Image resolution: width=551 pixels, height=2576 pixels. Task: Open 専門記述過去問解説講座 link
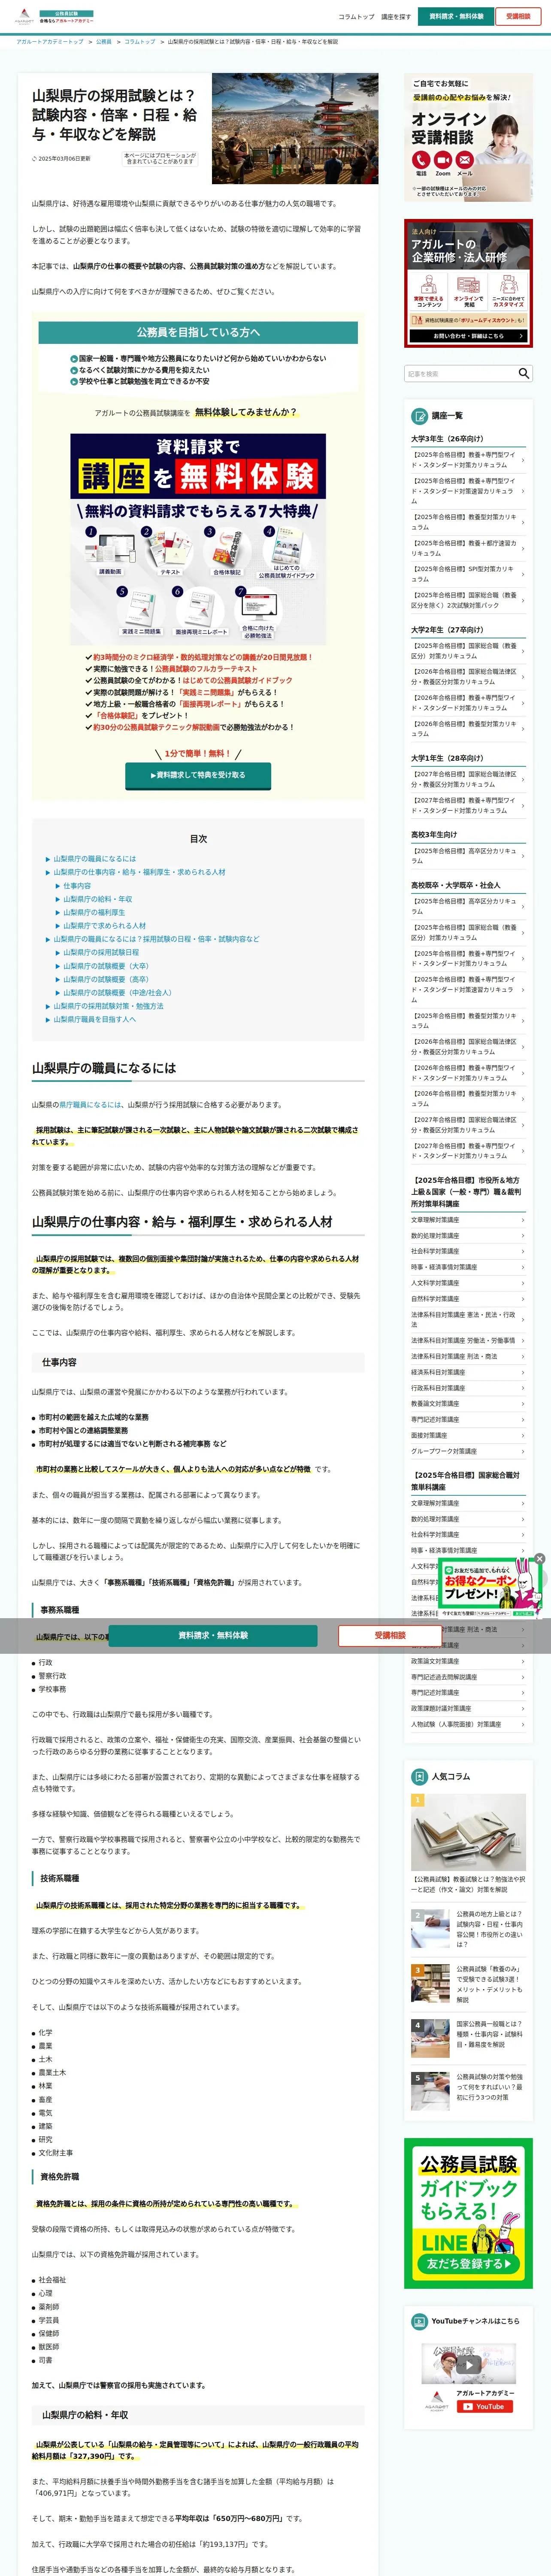(x=468, y=1677)
